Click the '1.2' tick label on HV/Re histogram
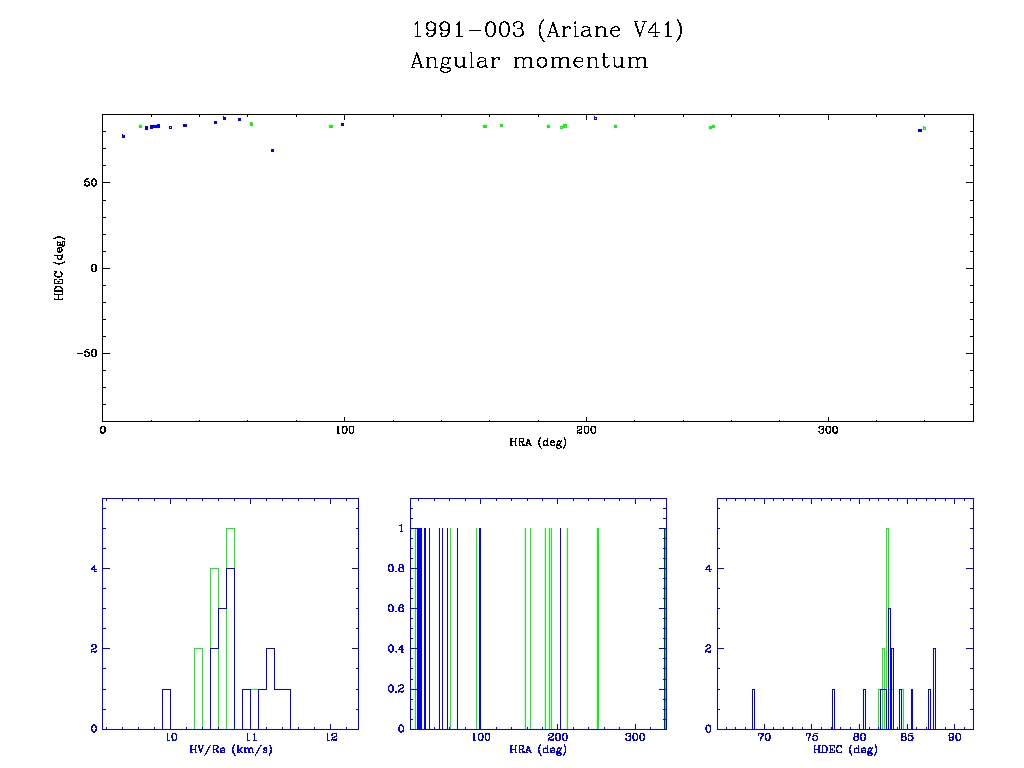This screenshot has width=1024, height=768. [331, 738]
